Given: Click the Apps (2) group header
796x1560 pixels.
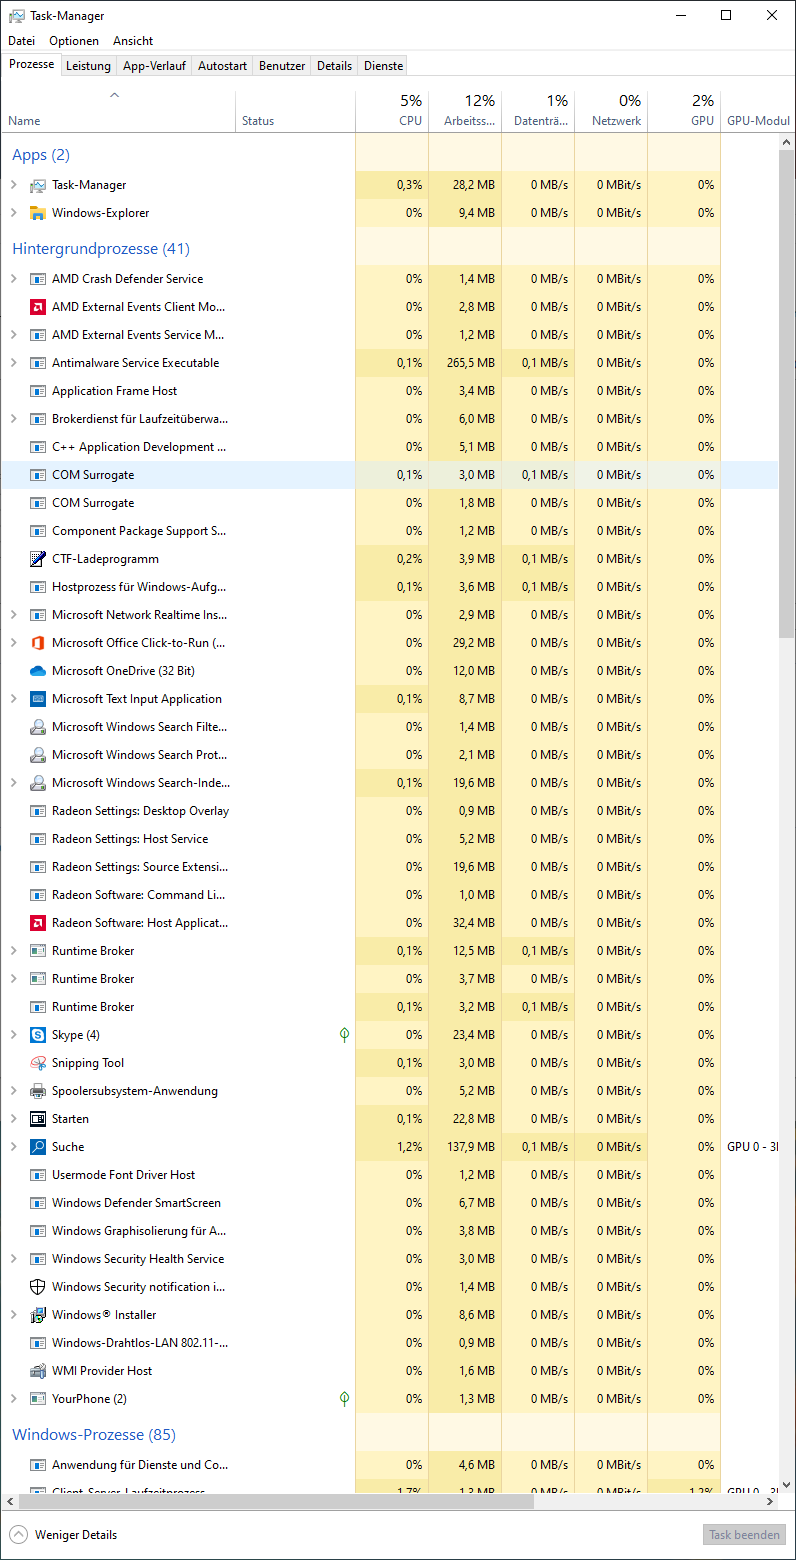Looking at the screenshot, I should tap(41, 155).
